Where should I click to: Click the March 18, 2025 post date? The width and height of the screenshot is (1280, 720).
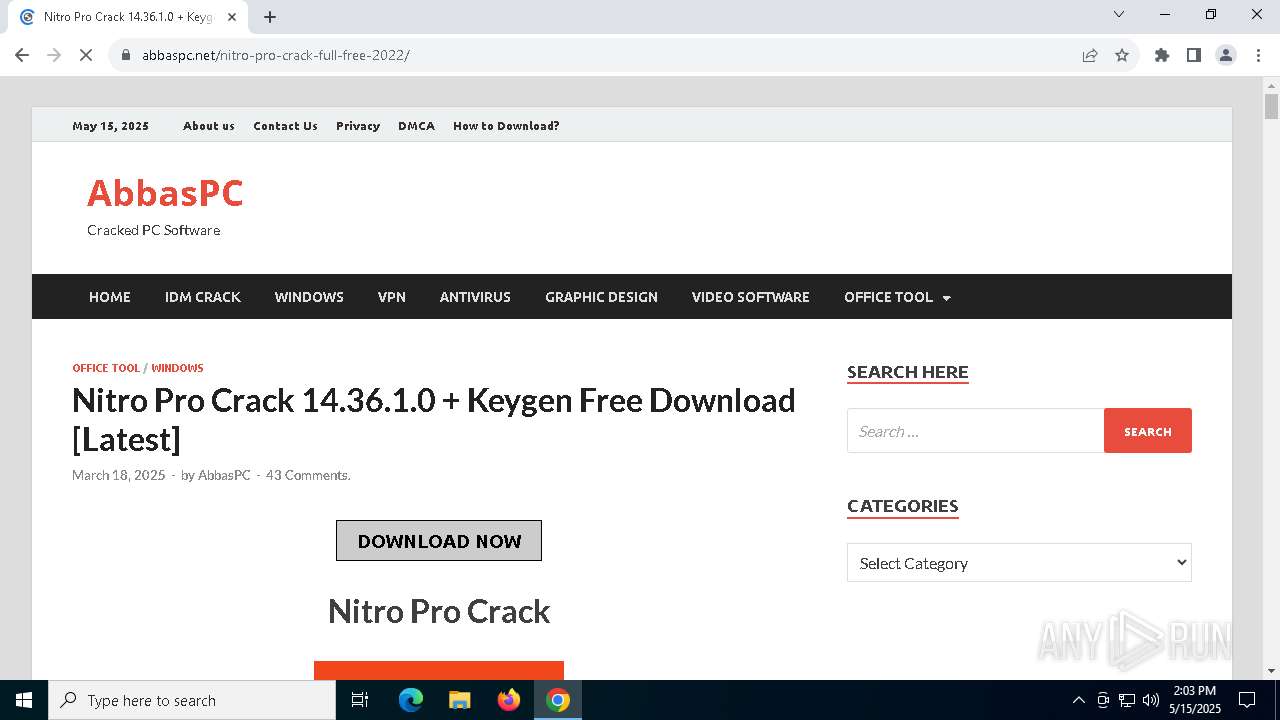pyautogui.click(x=118, y=475)
